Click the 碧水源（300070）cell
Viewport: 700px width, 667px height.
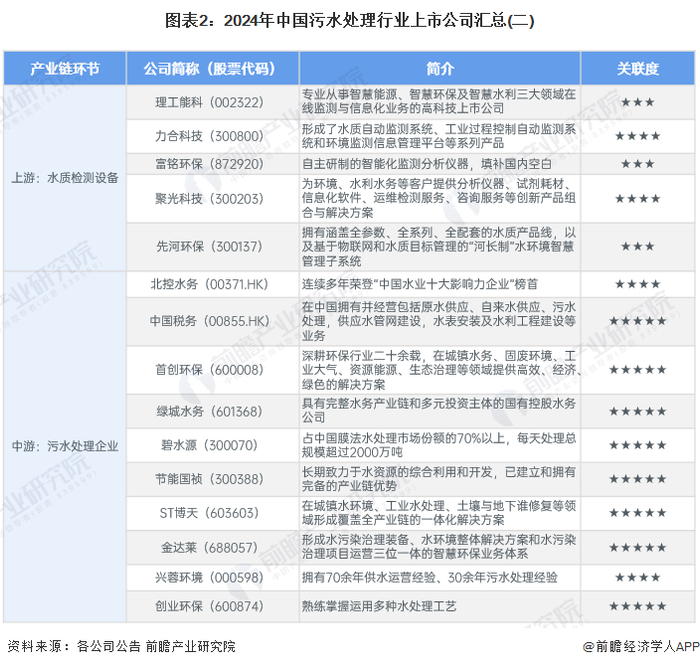coord(212,445)
